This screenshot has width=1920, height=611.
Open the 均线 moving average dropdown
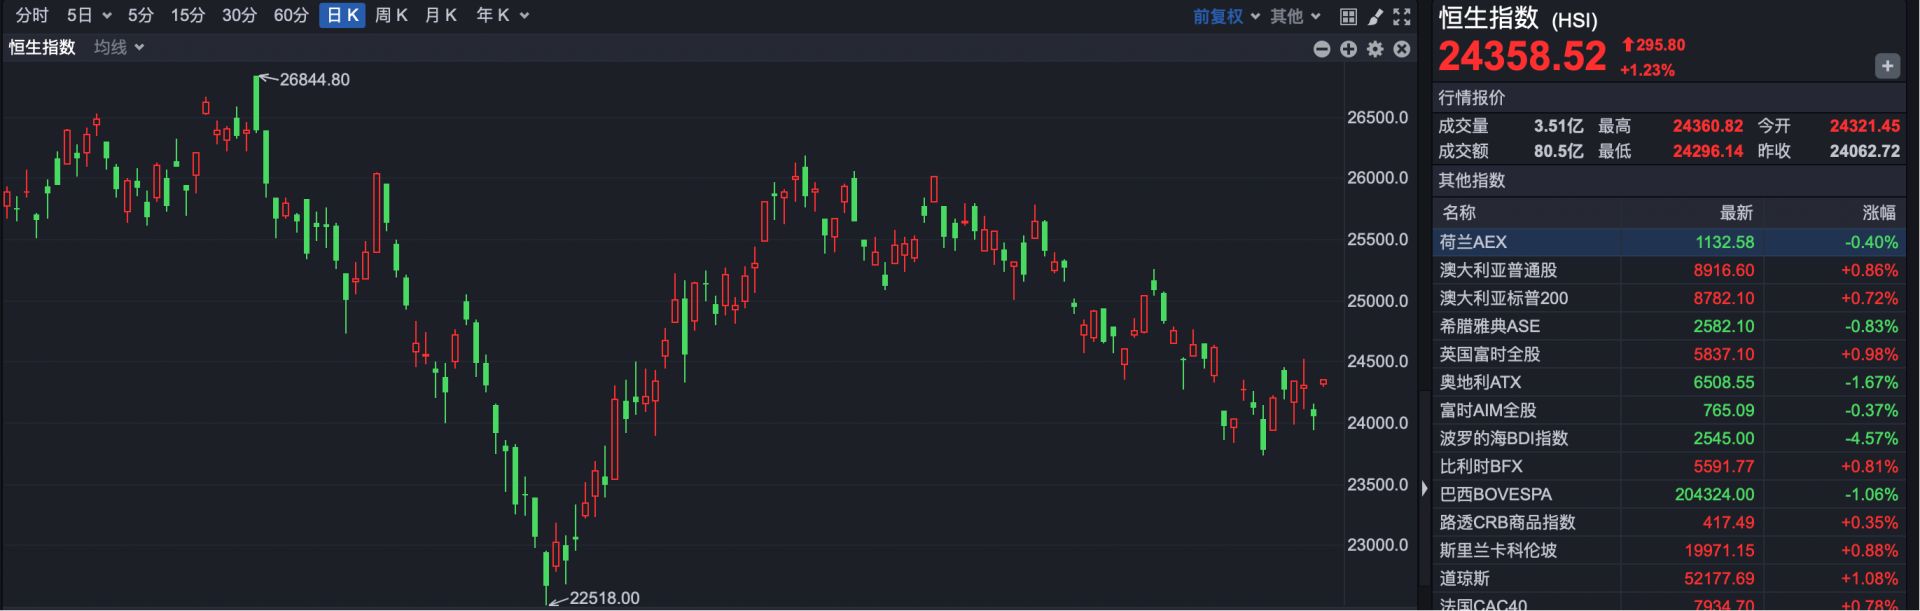119,47
